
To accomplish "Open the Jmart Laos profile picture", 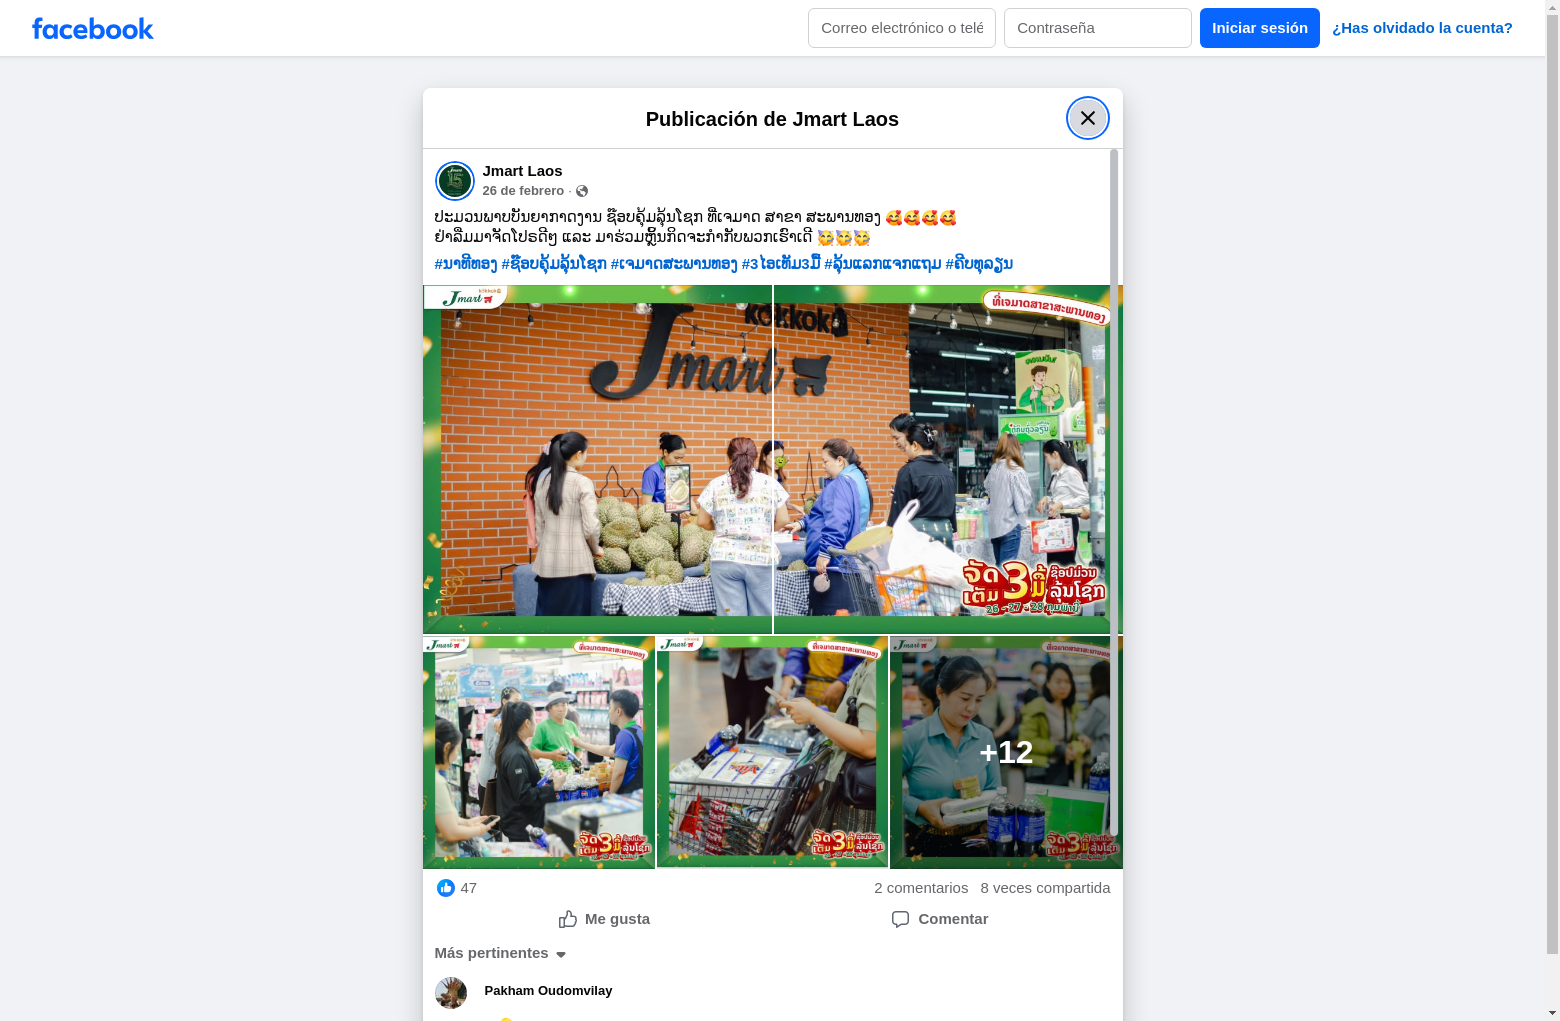I will click(454, 181).
